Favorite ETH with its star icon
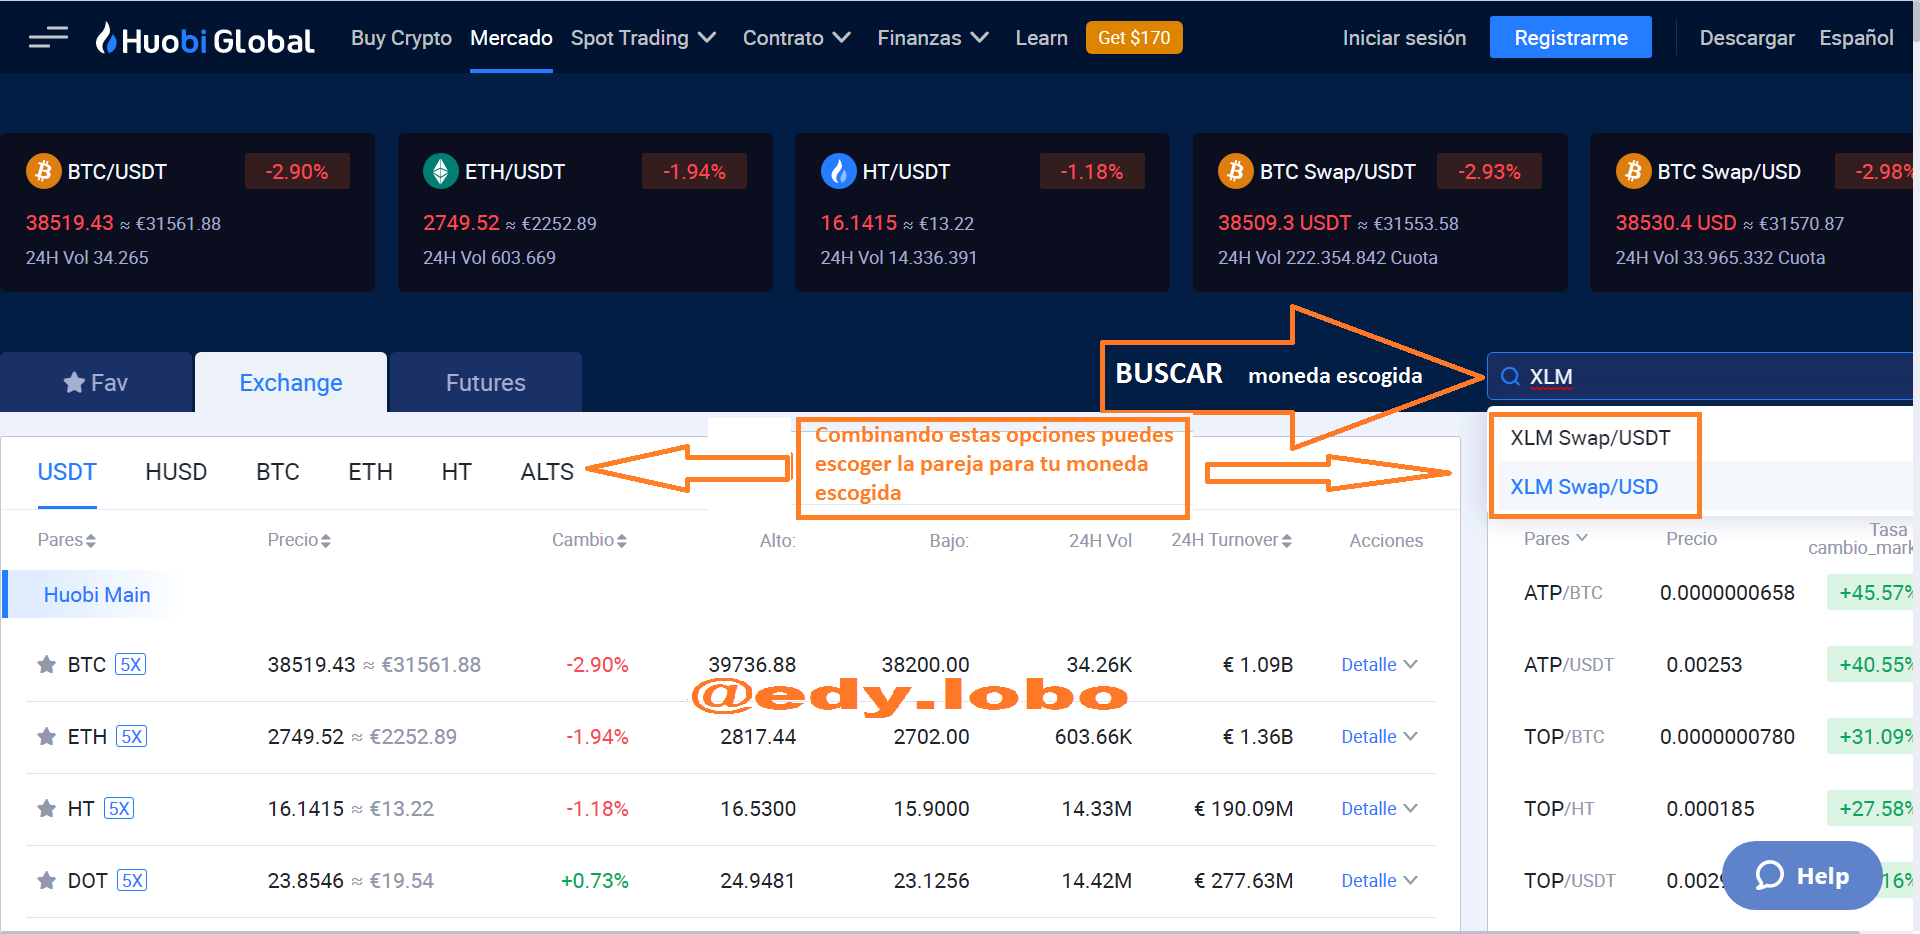The height and width of the screenshot is (934, 1920). (x=46, y=736)
